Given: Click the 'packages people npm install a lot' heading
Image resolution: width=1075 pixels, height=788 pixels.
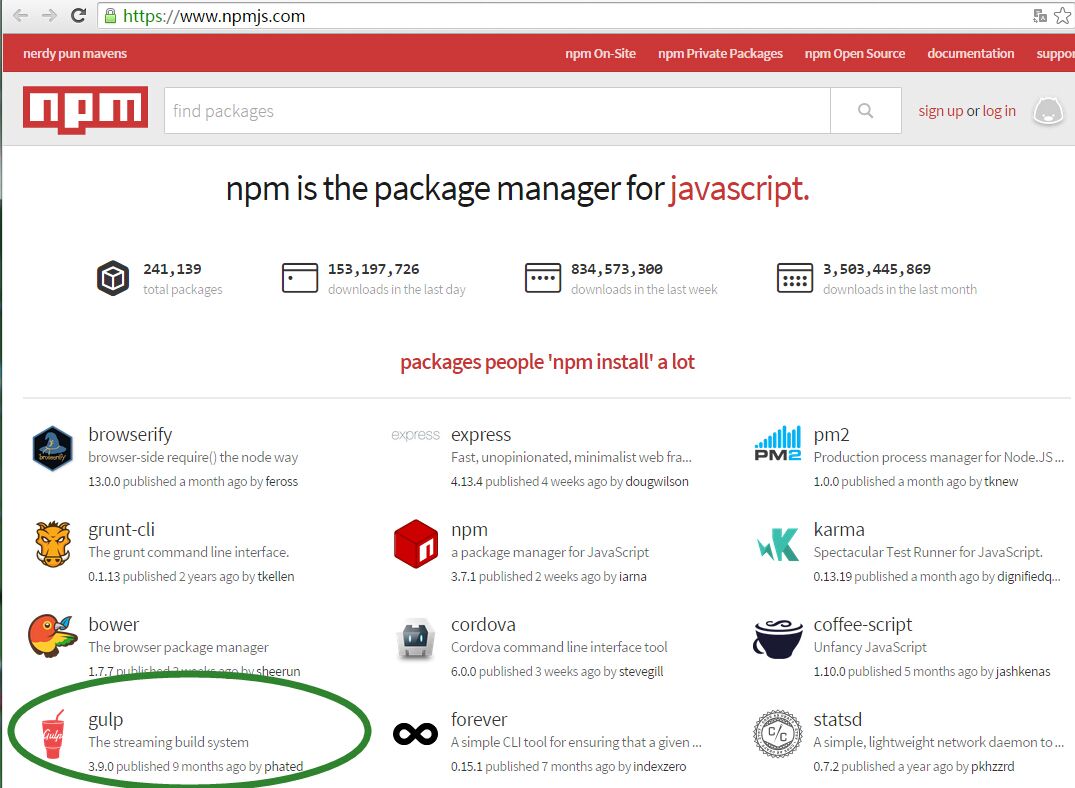Looking at the screenshot, I should pos(547,361).
